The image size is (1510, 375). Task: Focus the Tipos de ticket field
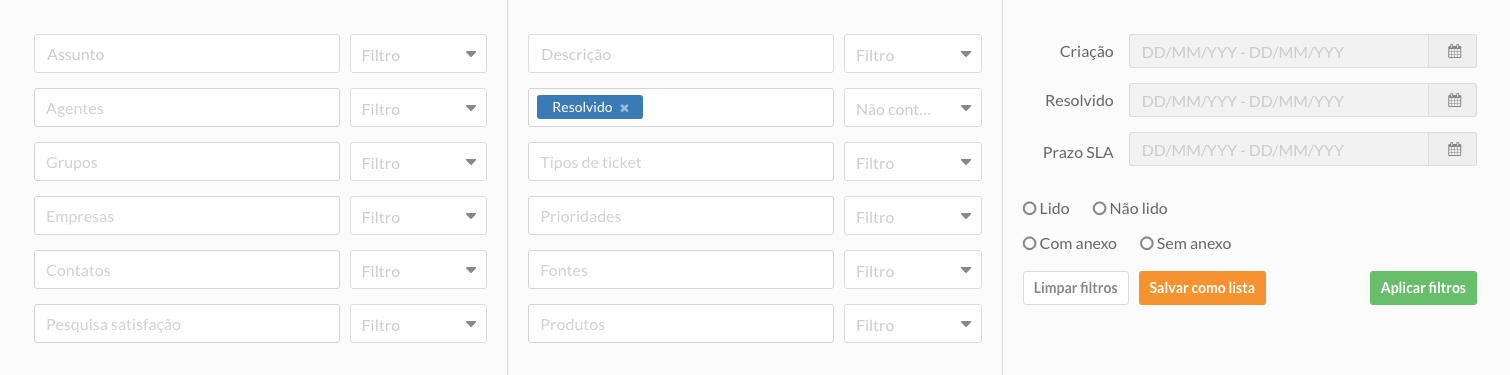pos(681,162)
